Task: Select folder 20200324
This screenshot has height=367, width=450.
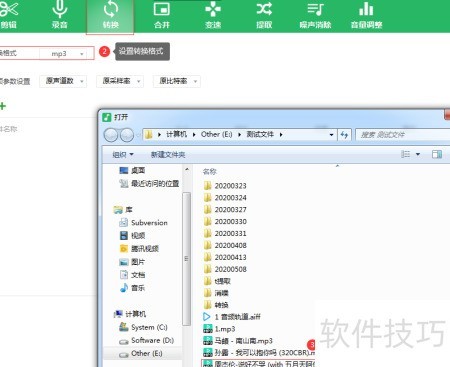Action: pos(226,198)
